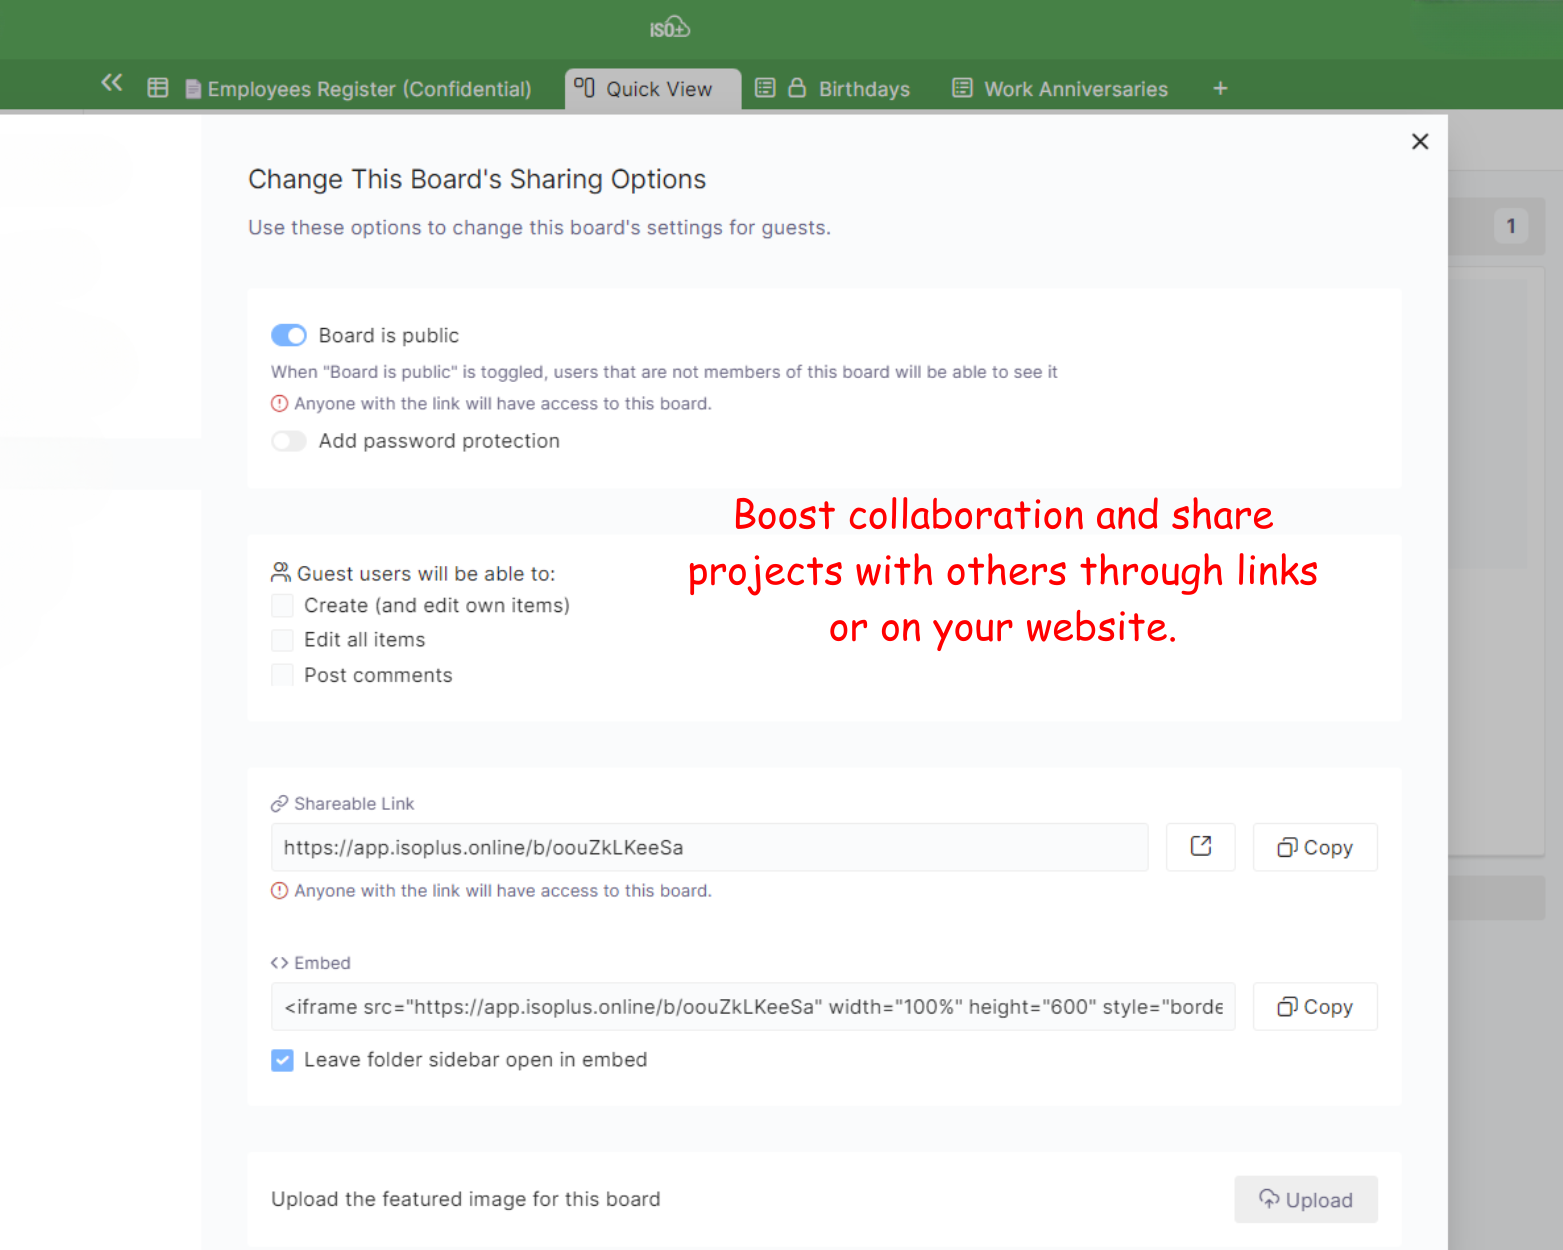
Task: Click the number 1 badge
Action: (x=1510, y=226)
